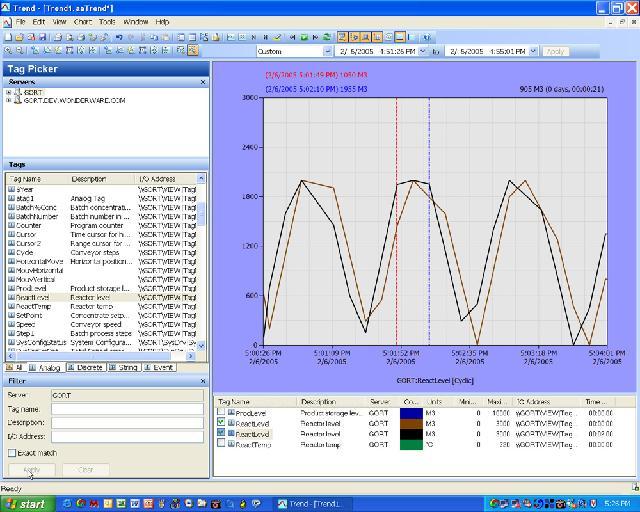Image resolution: width=640 pixels, height=512 pixels.
Task: Click the Trend taskbar button
Action: pos(311,504)
